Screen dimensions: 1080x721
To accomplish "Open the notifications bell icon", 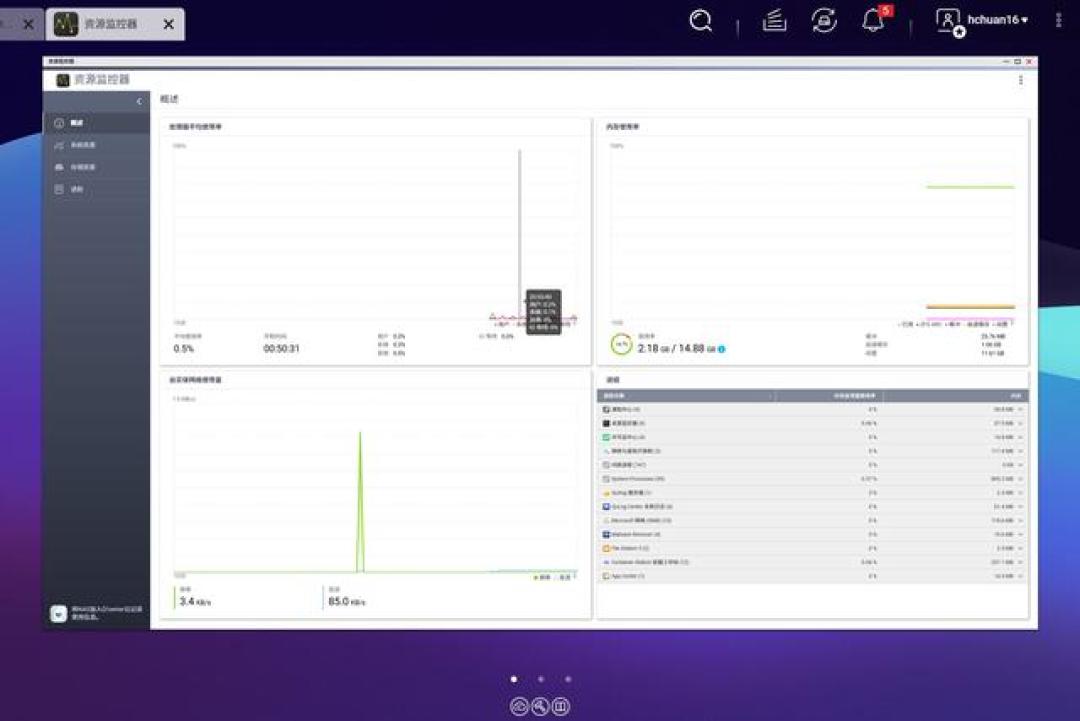I will pos(873,21).
